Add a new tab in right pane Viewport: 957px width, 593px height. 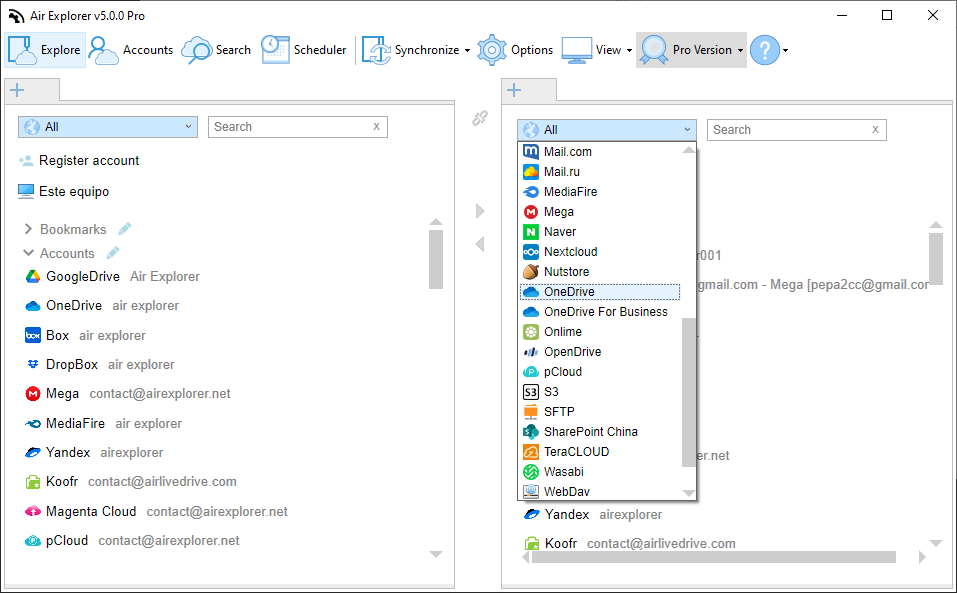tap(515, 90)
